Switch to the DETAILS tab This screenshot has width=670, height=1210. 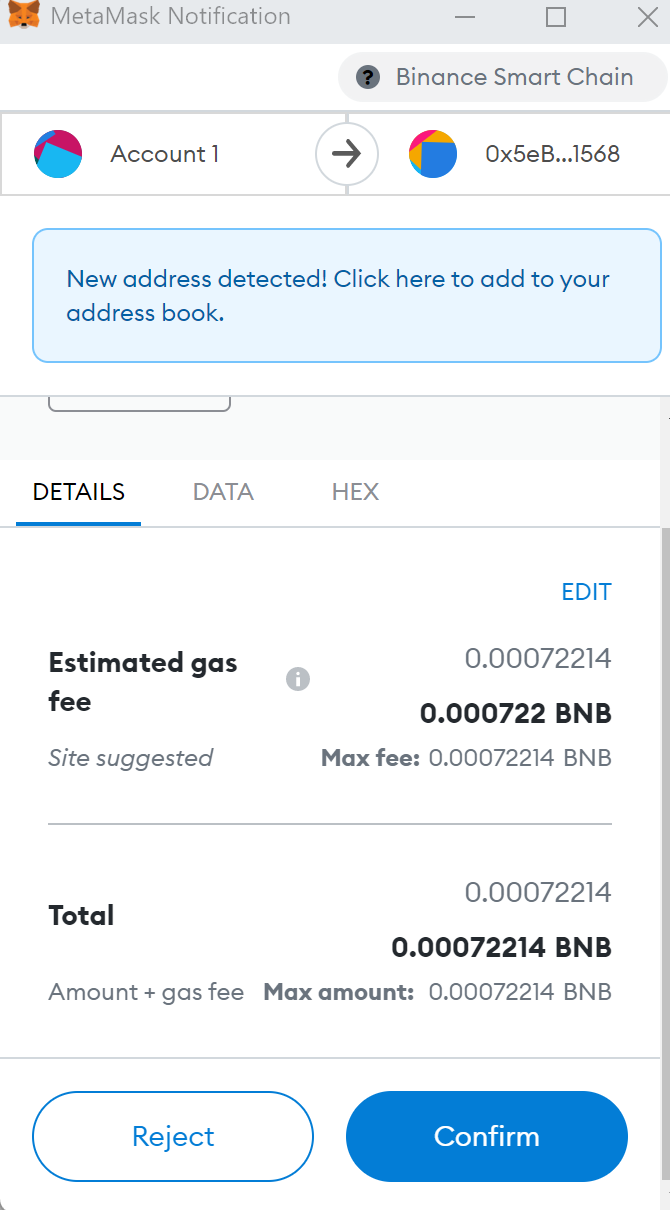[79, 492]
